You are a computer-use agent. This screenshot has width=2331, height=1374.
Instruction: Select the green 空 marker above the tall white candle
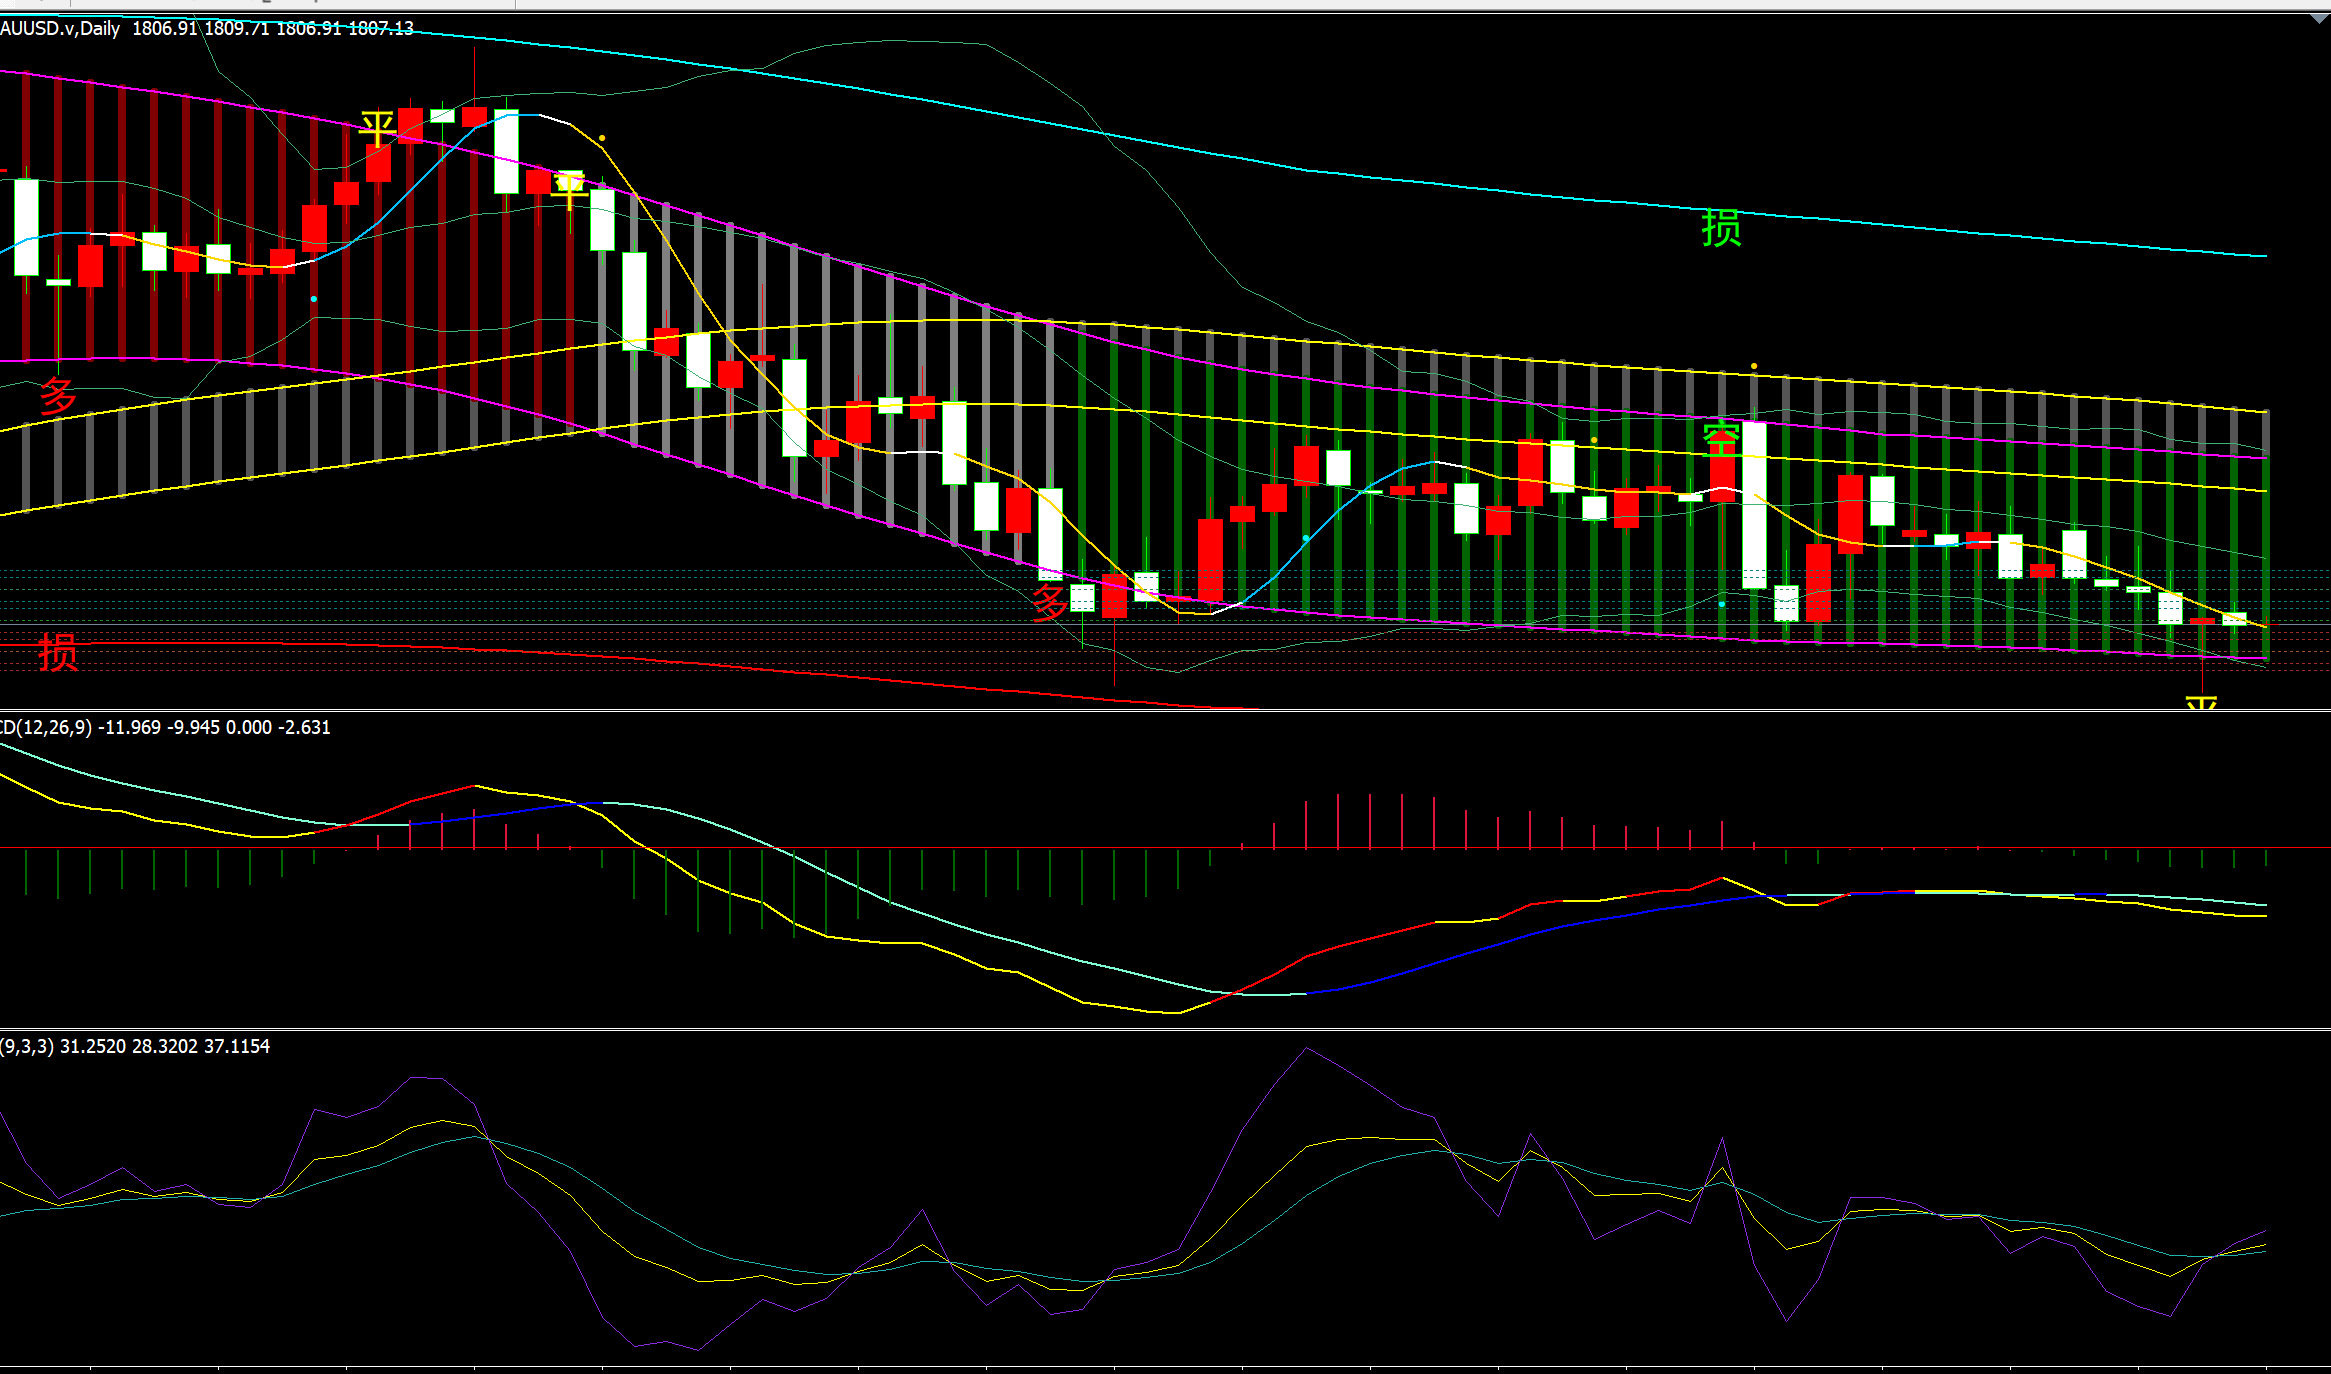pos(1721,439)
